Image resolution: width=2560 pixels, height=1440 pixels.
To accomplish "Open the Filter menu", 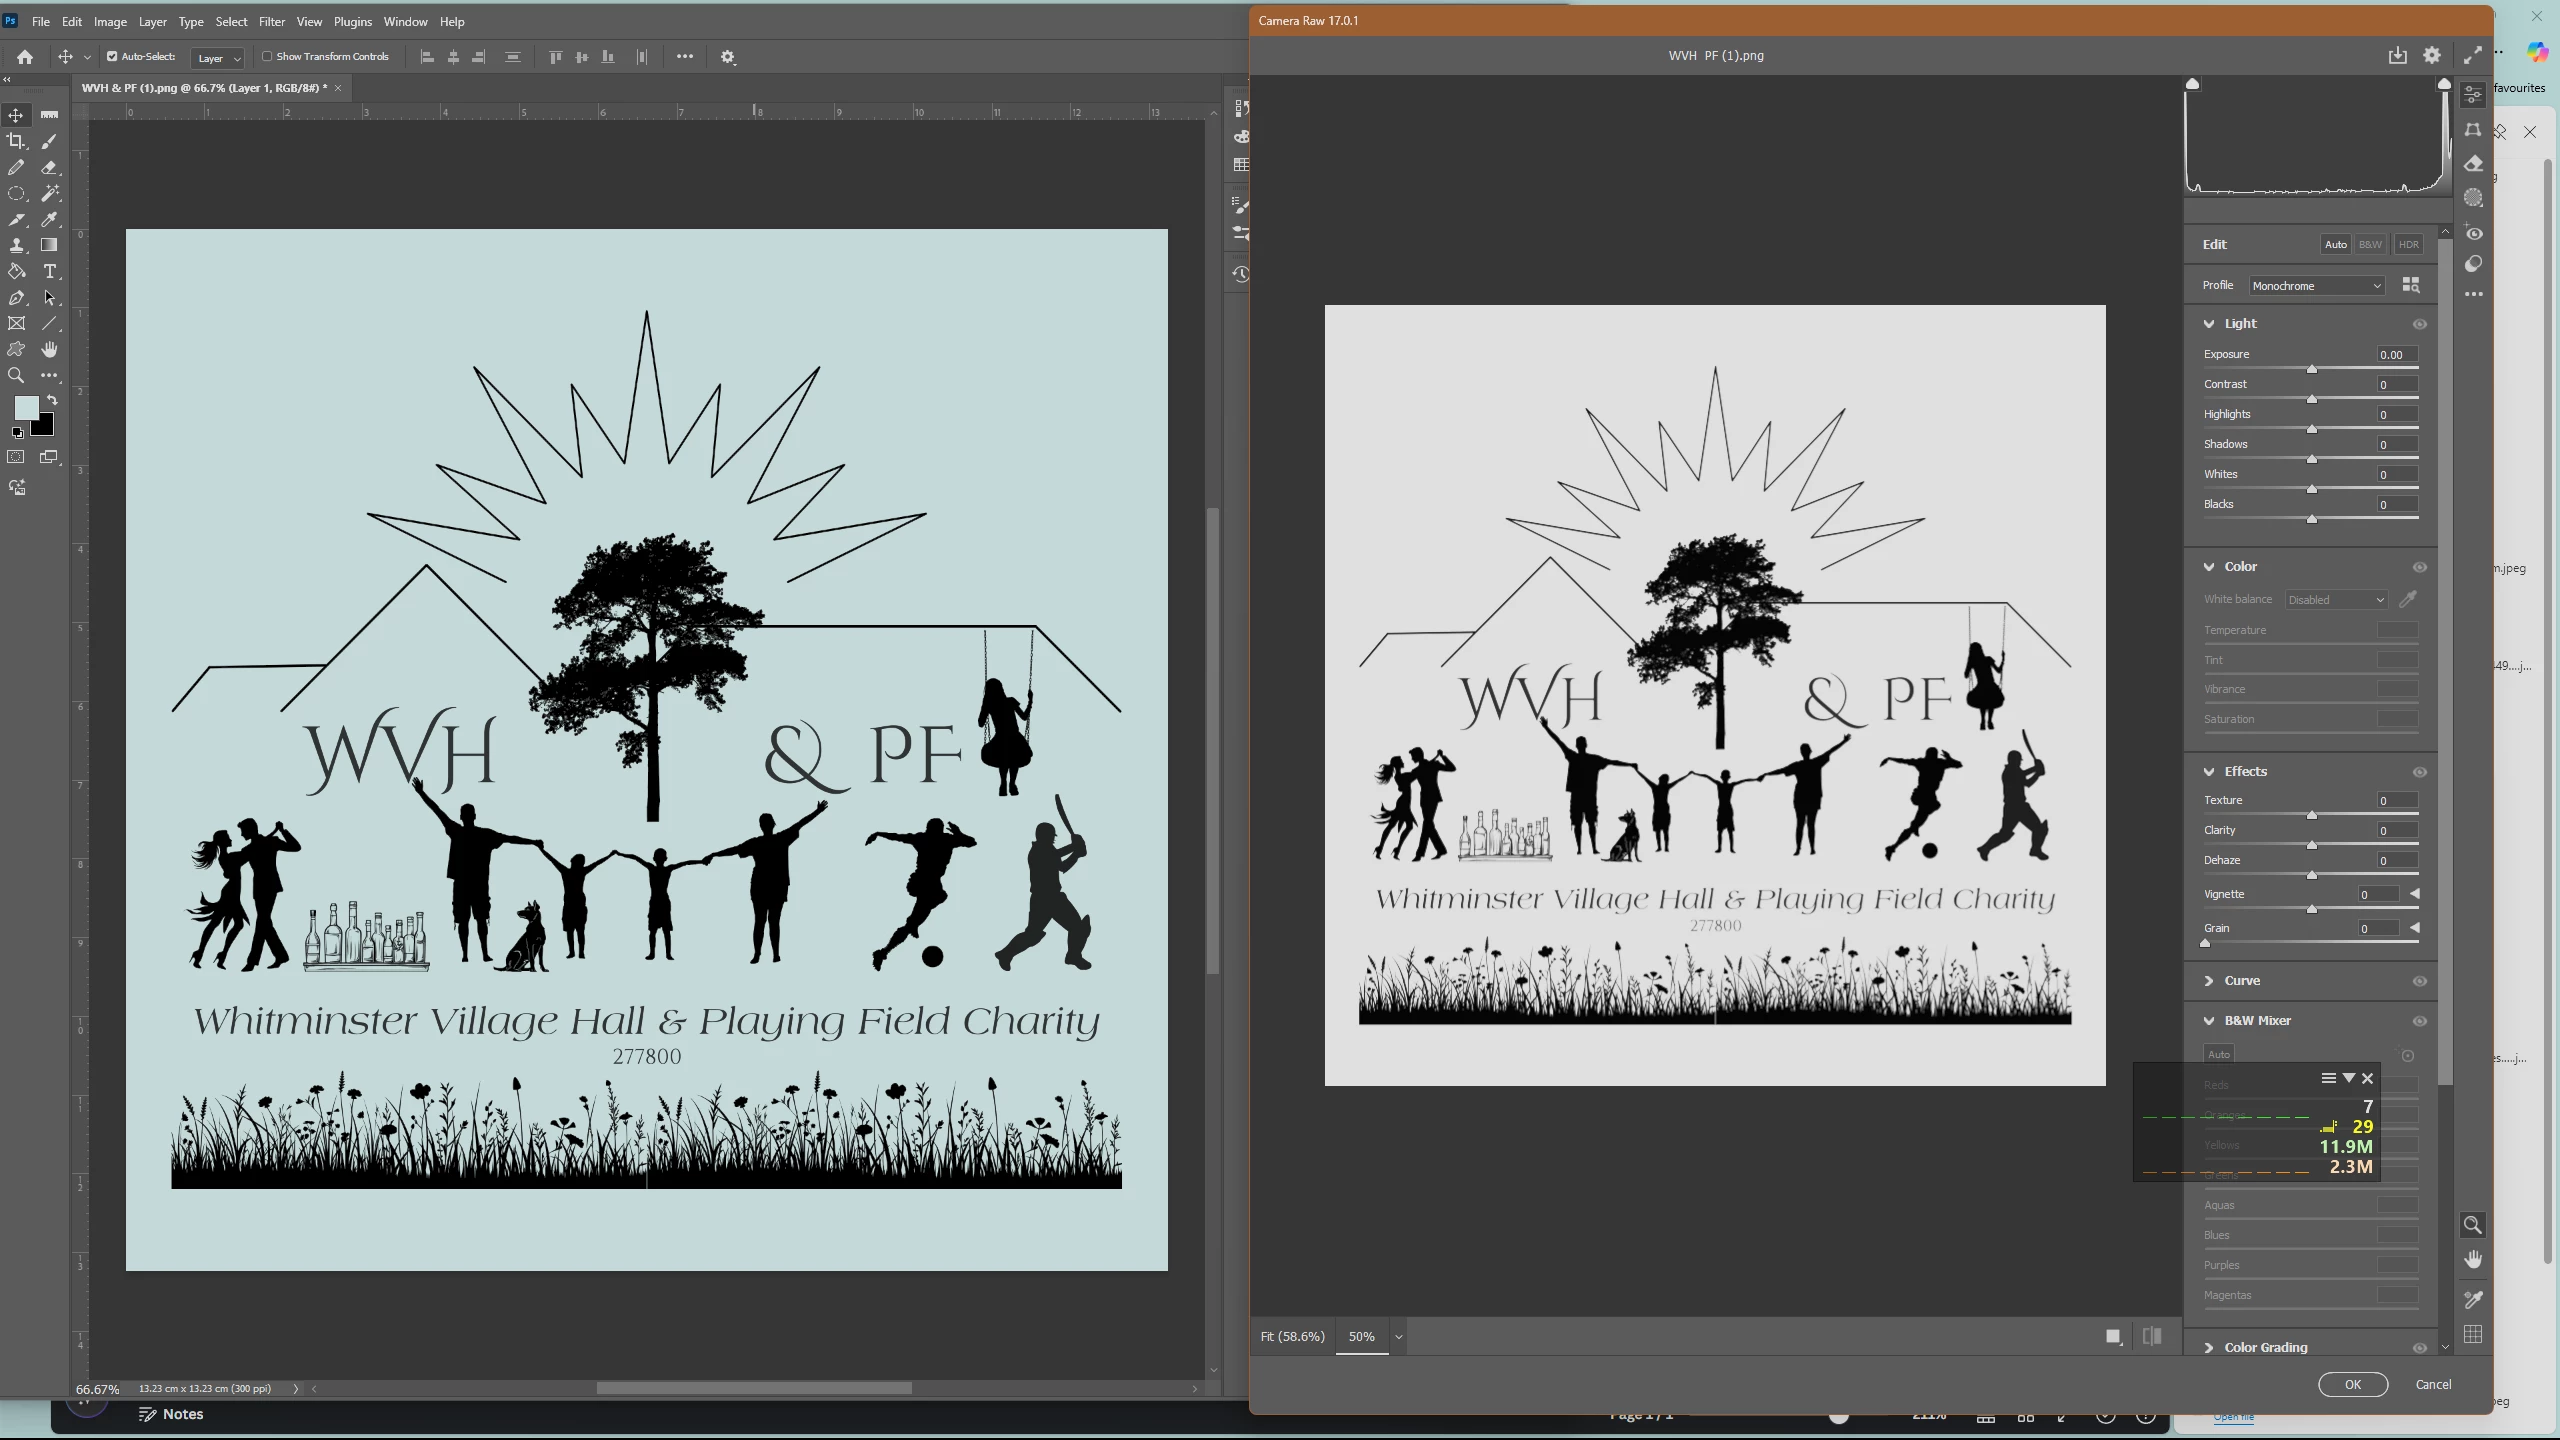I will pos(272,22).
